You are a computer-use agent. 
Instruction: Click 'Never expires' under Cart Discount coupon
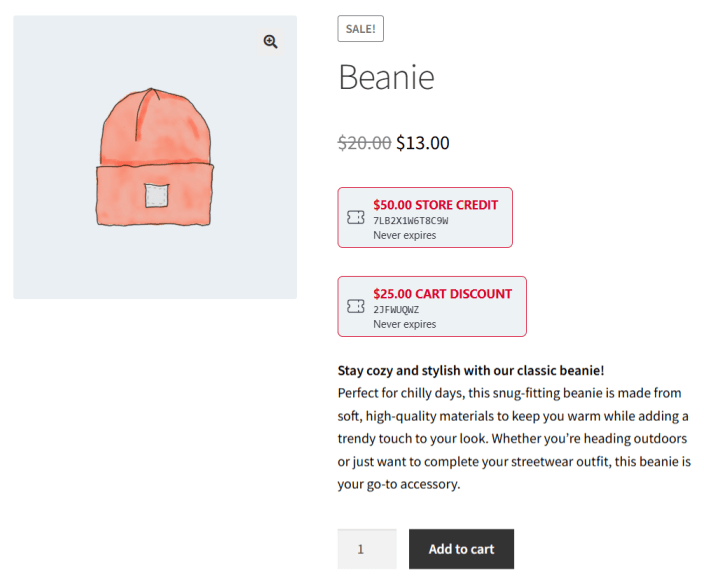pyautogui.click(x=404, y=324)
